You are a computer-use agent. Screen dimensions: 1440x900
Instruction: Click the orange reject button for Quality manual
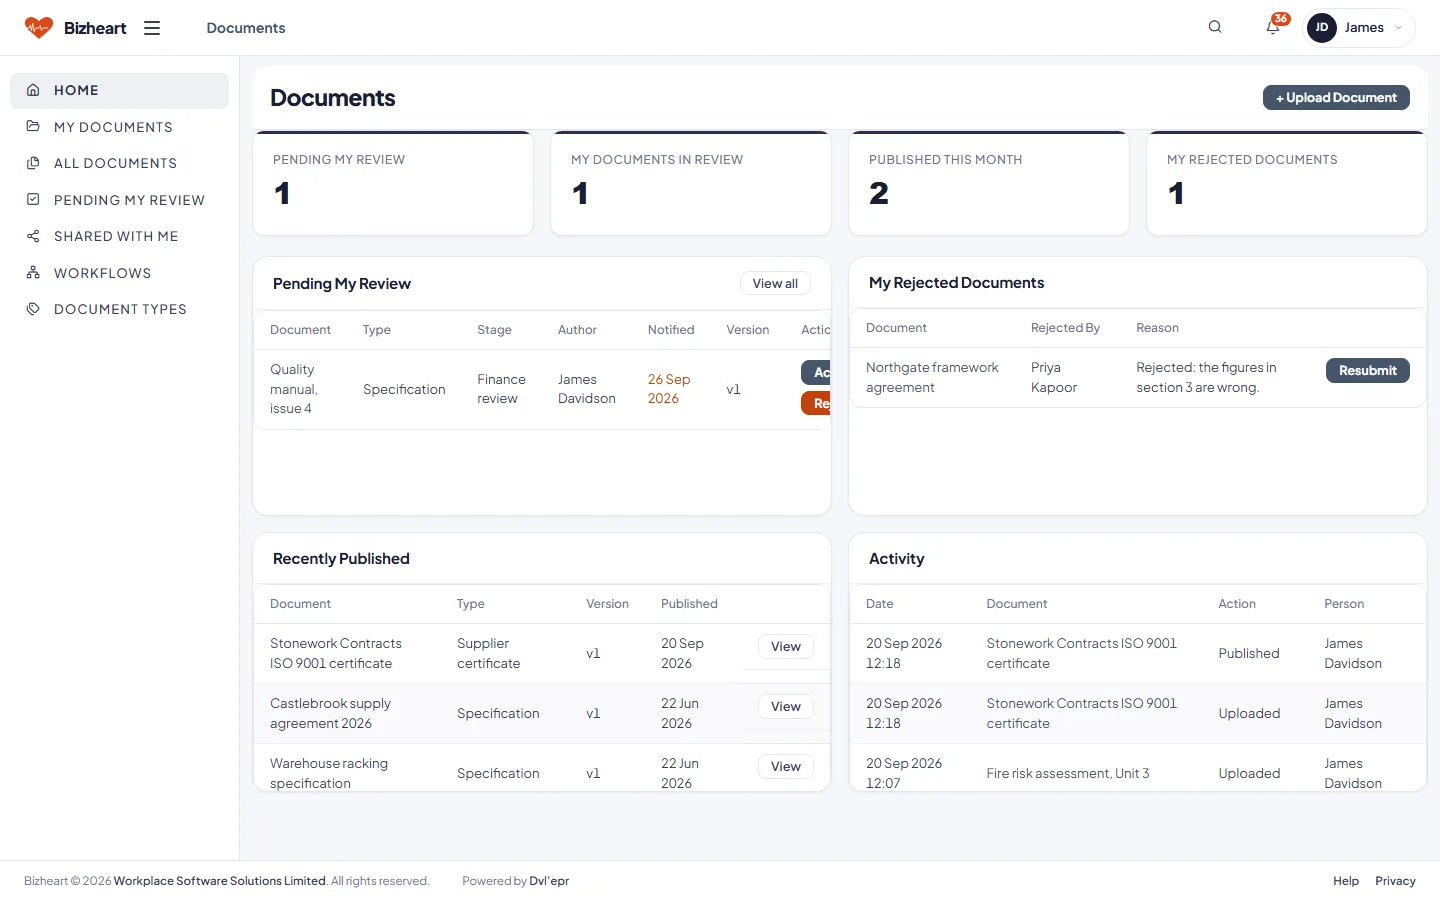coord(816,403)
